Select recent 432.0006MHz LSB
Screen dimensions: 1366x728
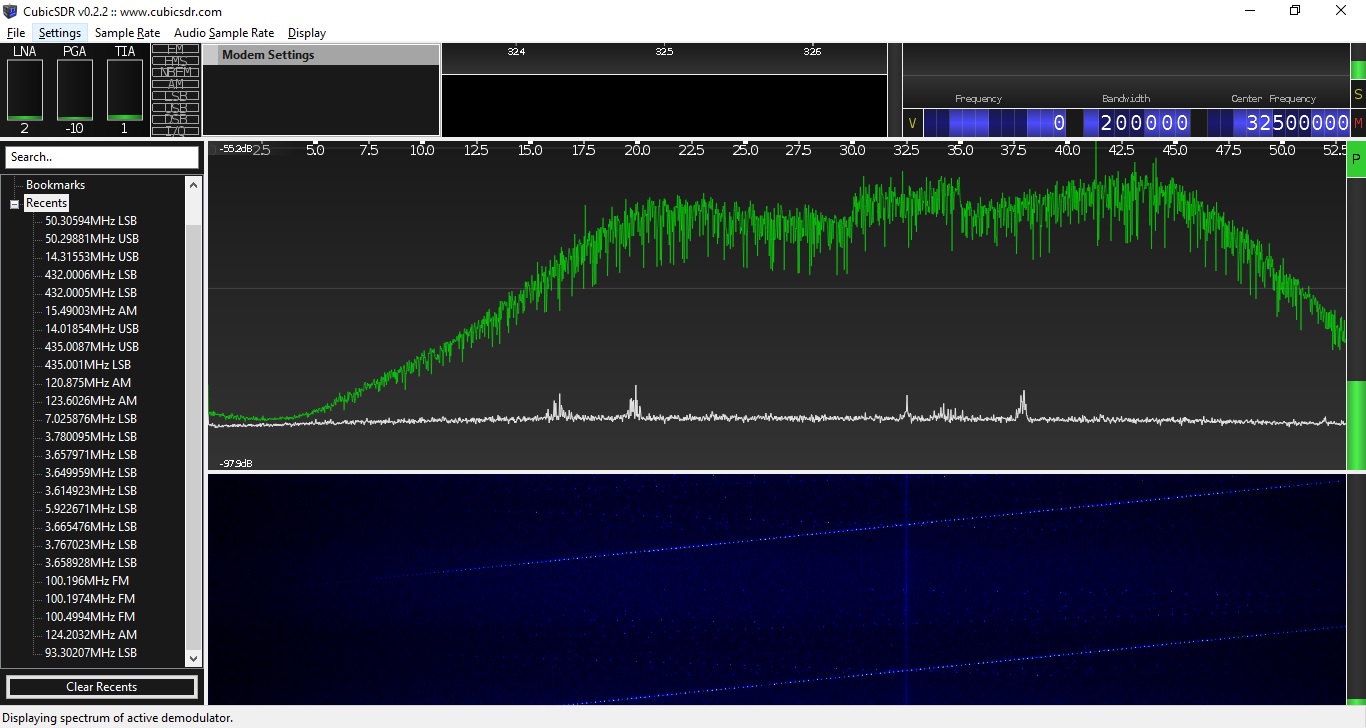click(x=91, y=275)
